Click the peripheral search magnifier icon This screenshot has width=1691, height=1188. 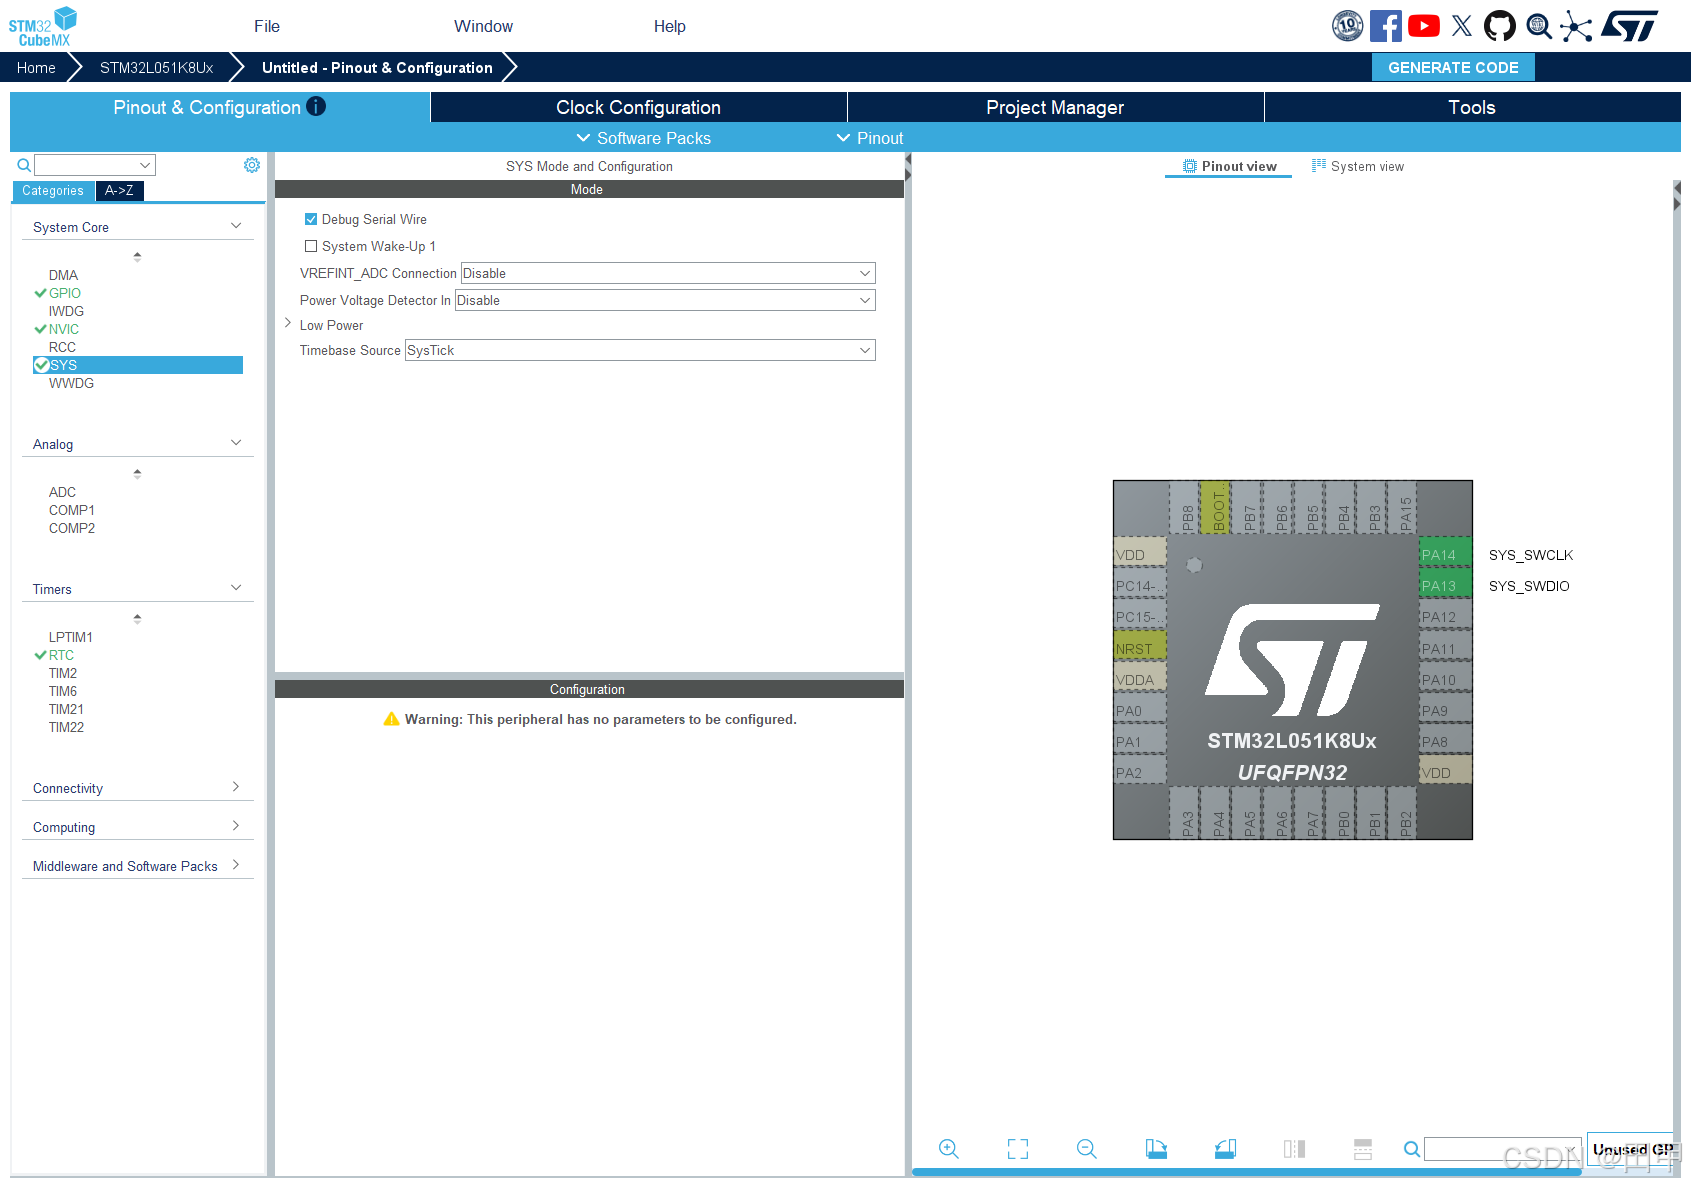[x=24, y=165]
